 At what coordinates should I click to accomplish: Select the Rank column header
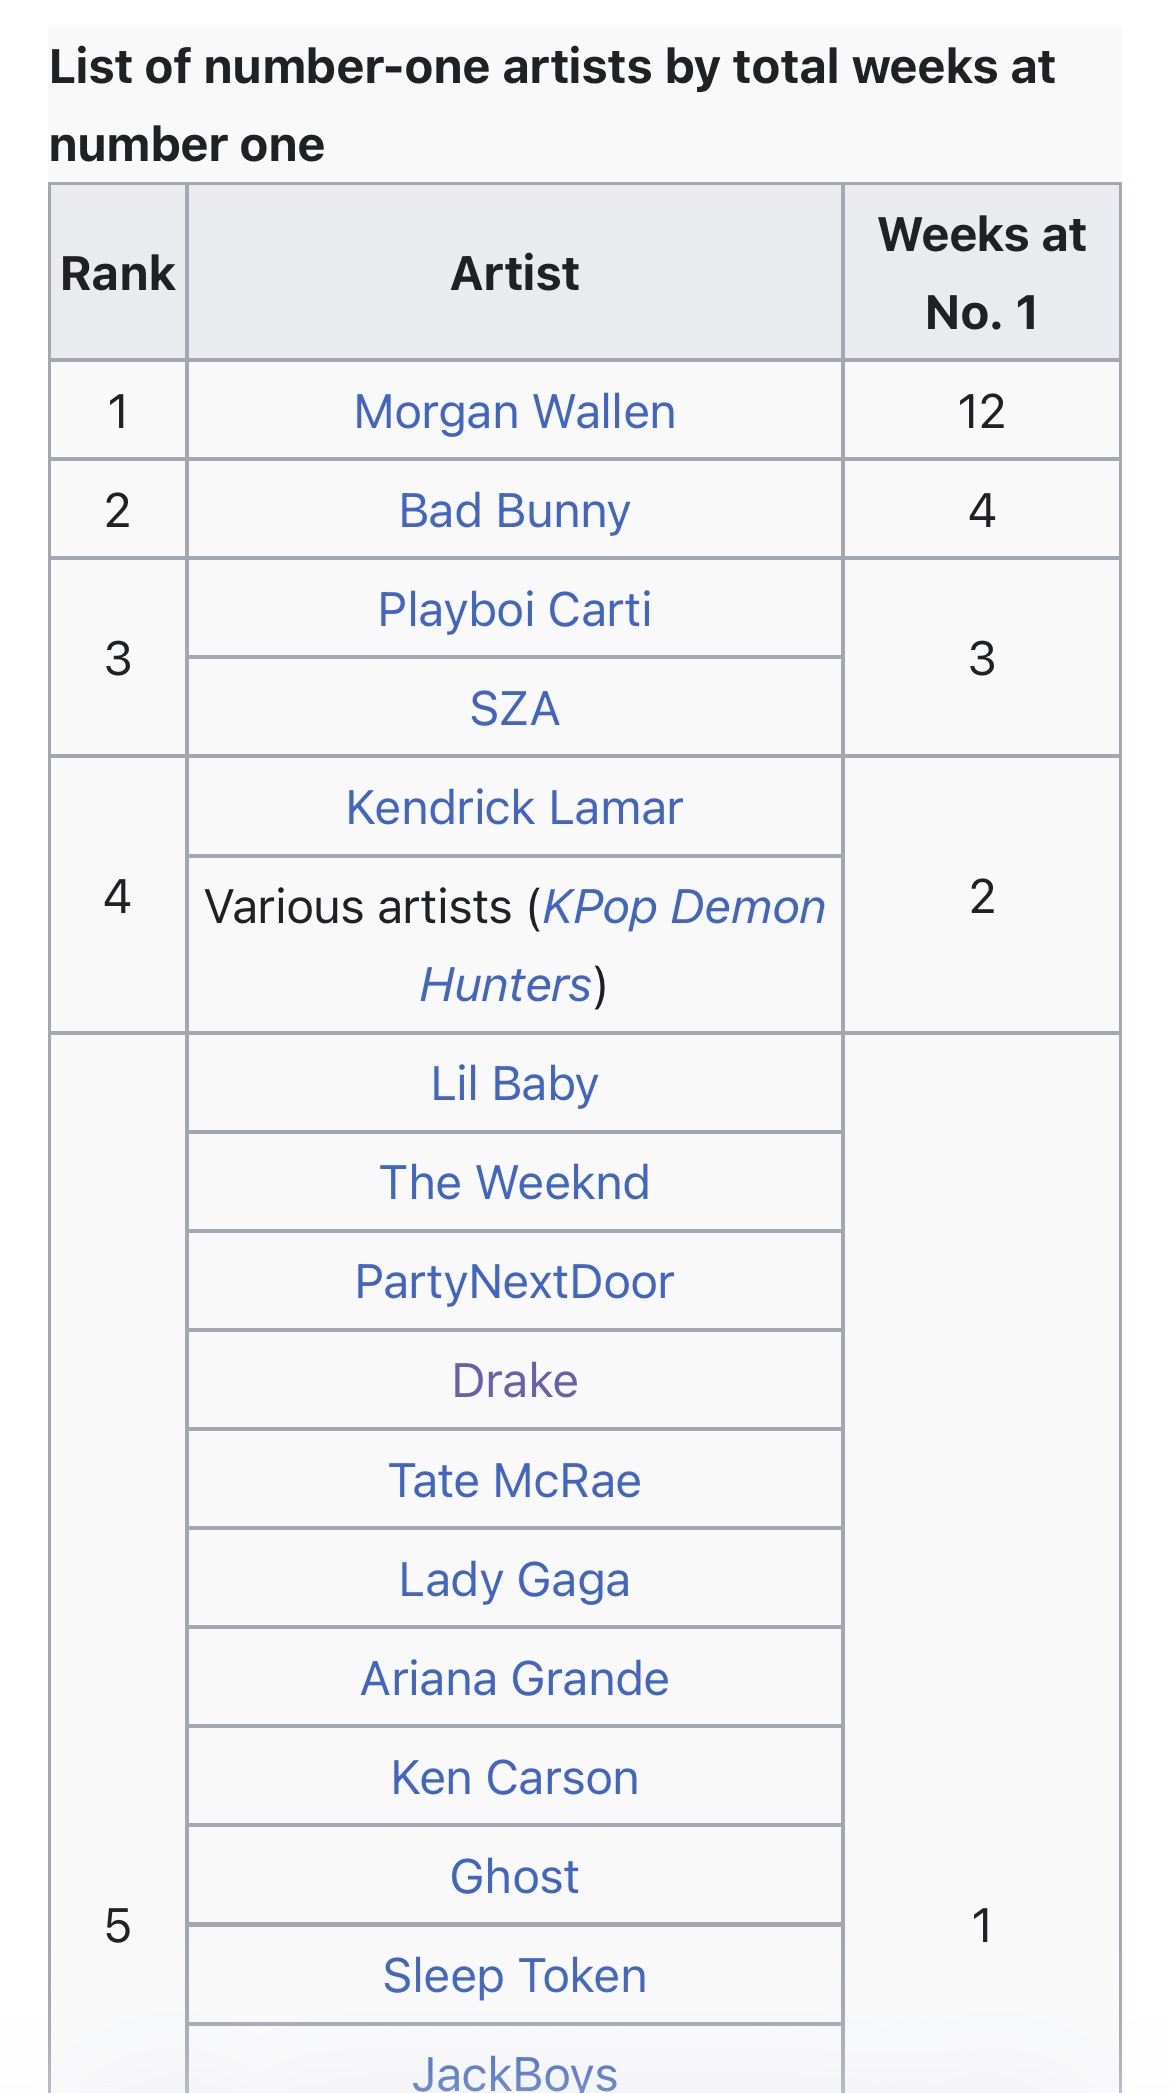[118, 273]
